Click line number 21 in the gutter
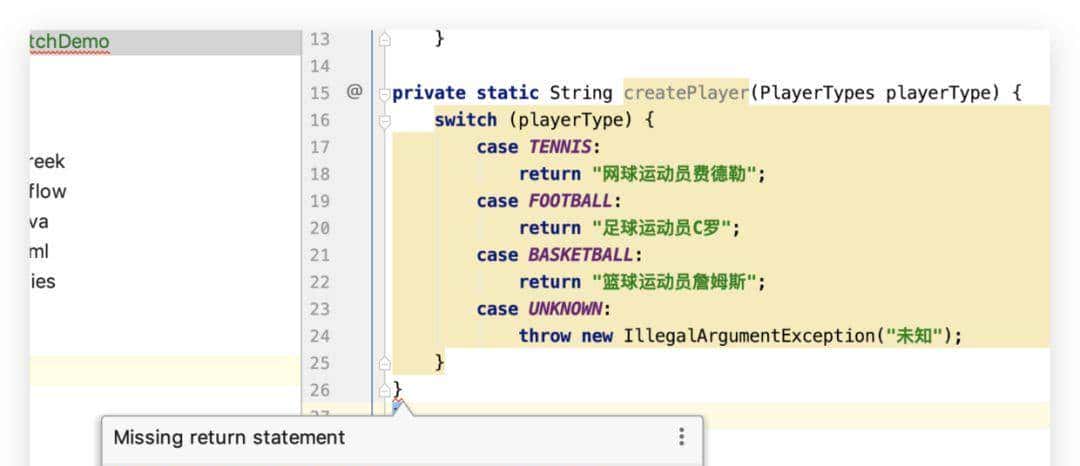1080x466 pixels. (320, 255)
